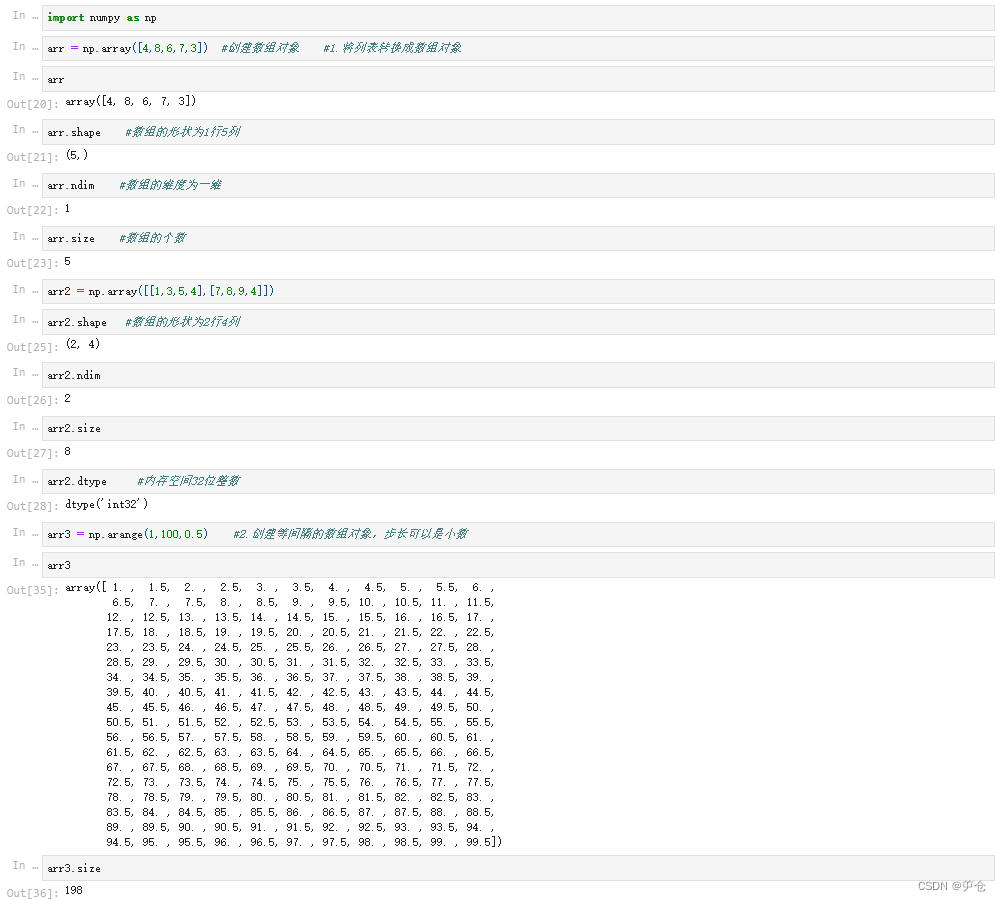Click the In prompt next to arr.shape cell

coord(18,131)
